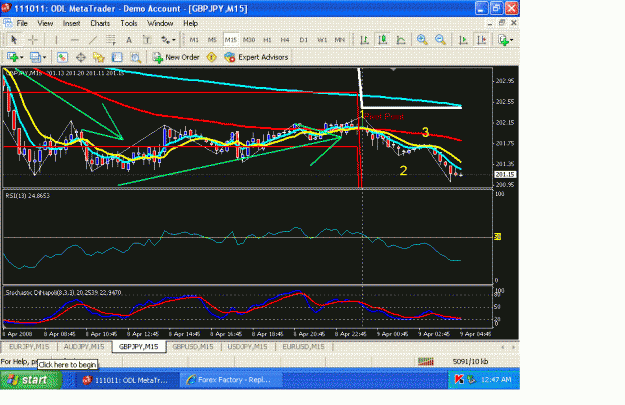Viewport: 625px width, 405px height.
Task: Toggle chart auto scroll
Action: tap(463, 39)
